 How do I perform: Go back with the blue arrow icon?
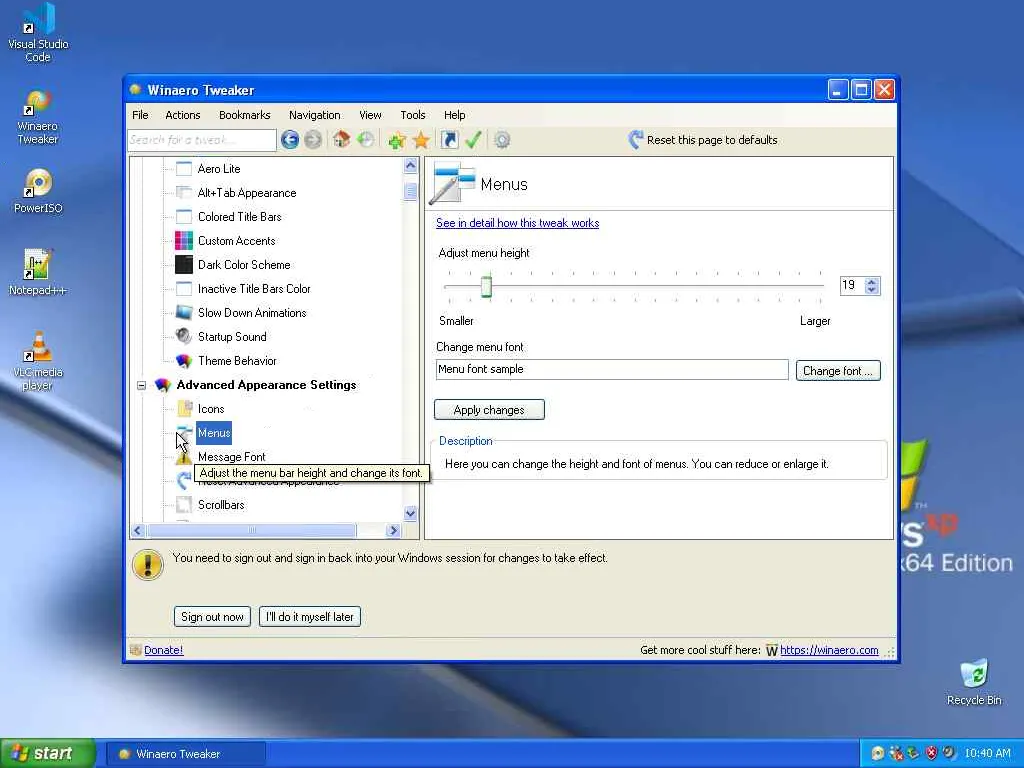[290, 140]
